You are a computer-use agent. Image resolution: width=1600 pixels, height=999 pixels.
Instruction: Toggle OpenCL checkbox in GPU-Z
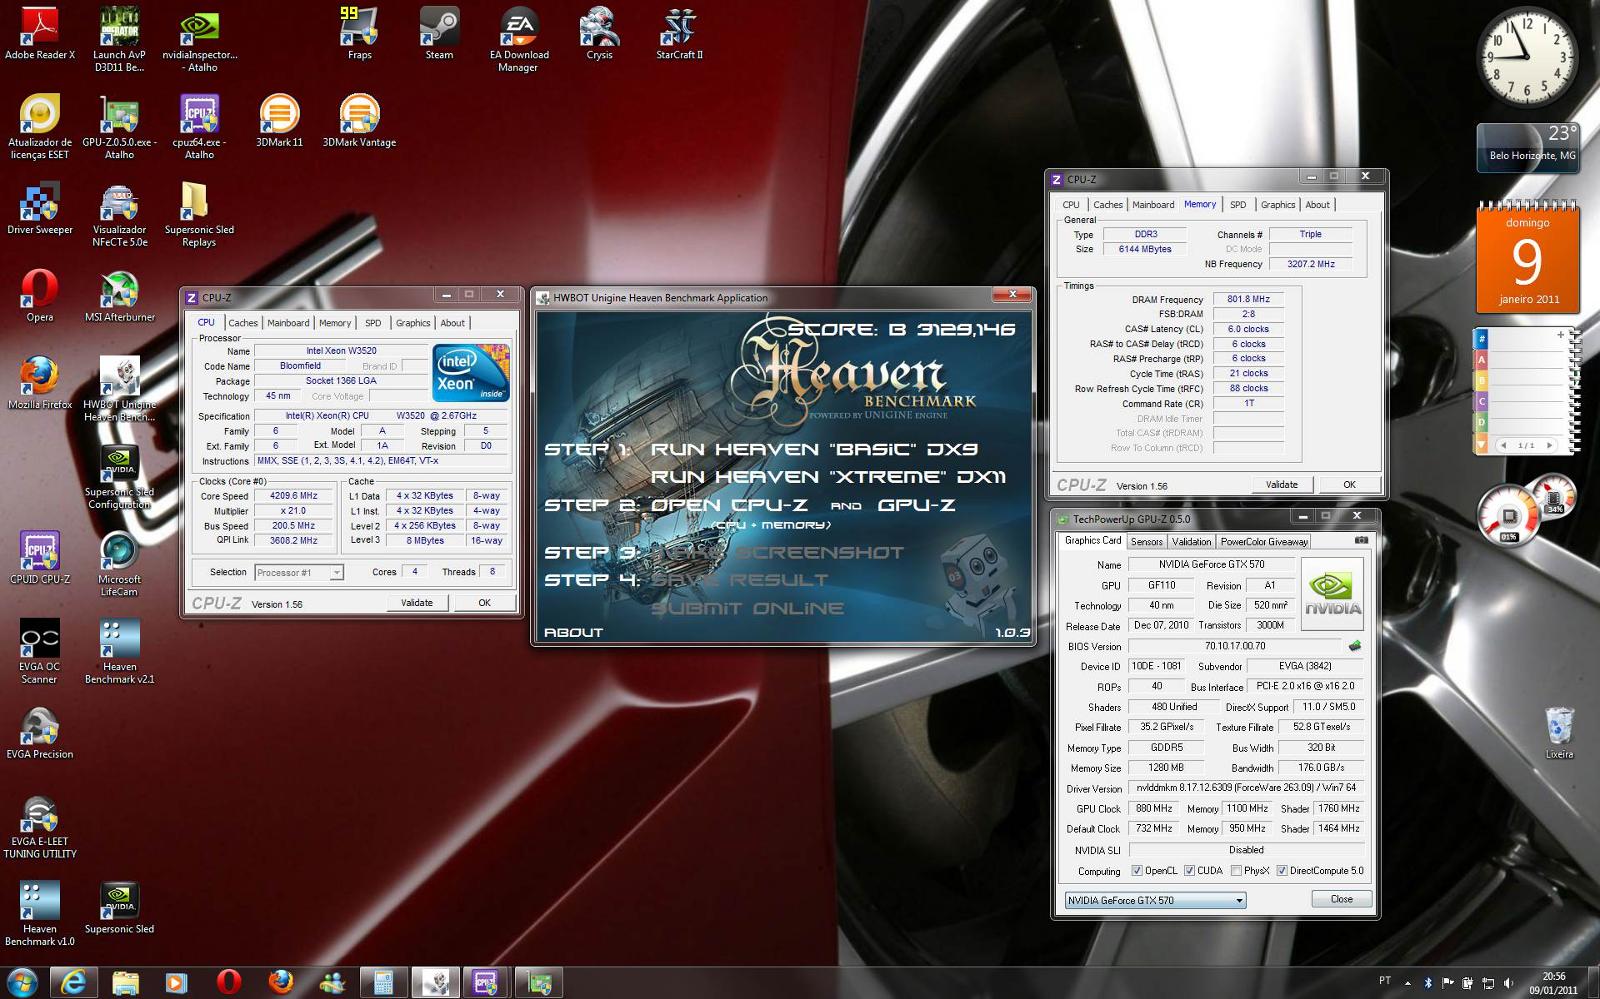[x=1136, y=871]
